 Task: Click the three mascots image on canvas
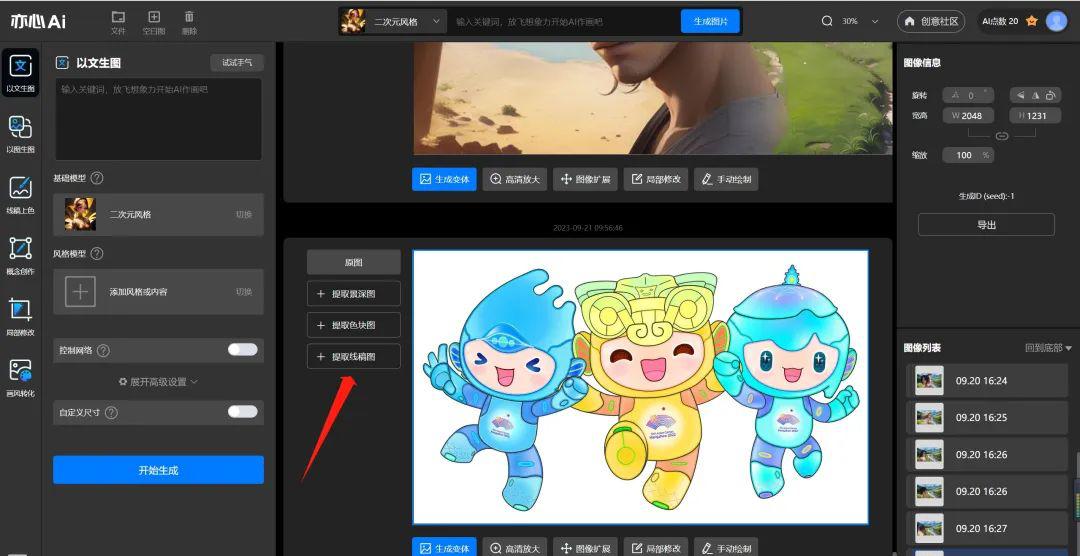pos(641,387)
